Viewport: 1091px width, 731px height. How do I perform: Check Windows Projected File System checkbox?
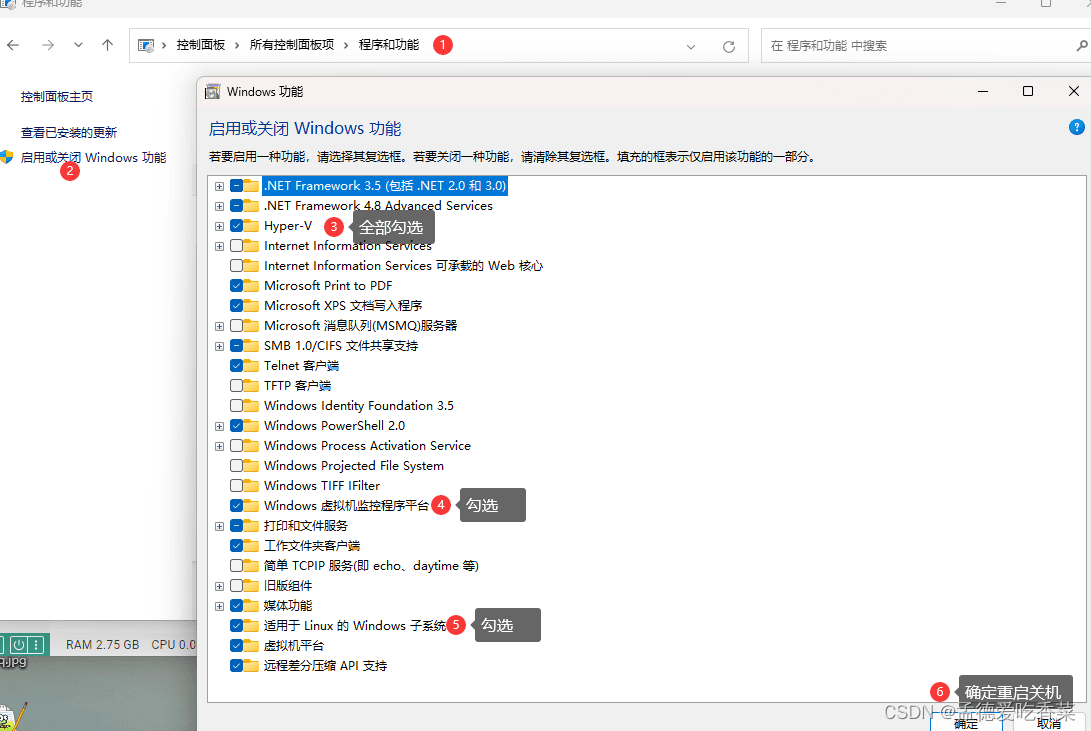click(237, 465)
